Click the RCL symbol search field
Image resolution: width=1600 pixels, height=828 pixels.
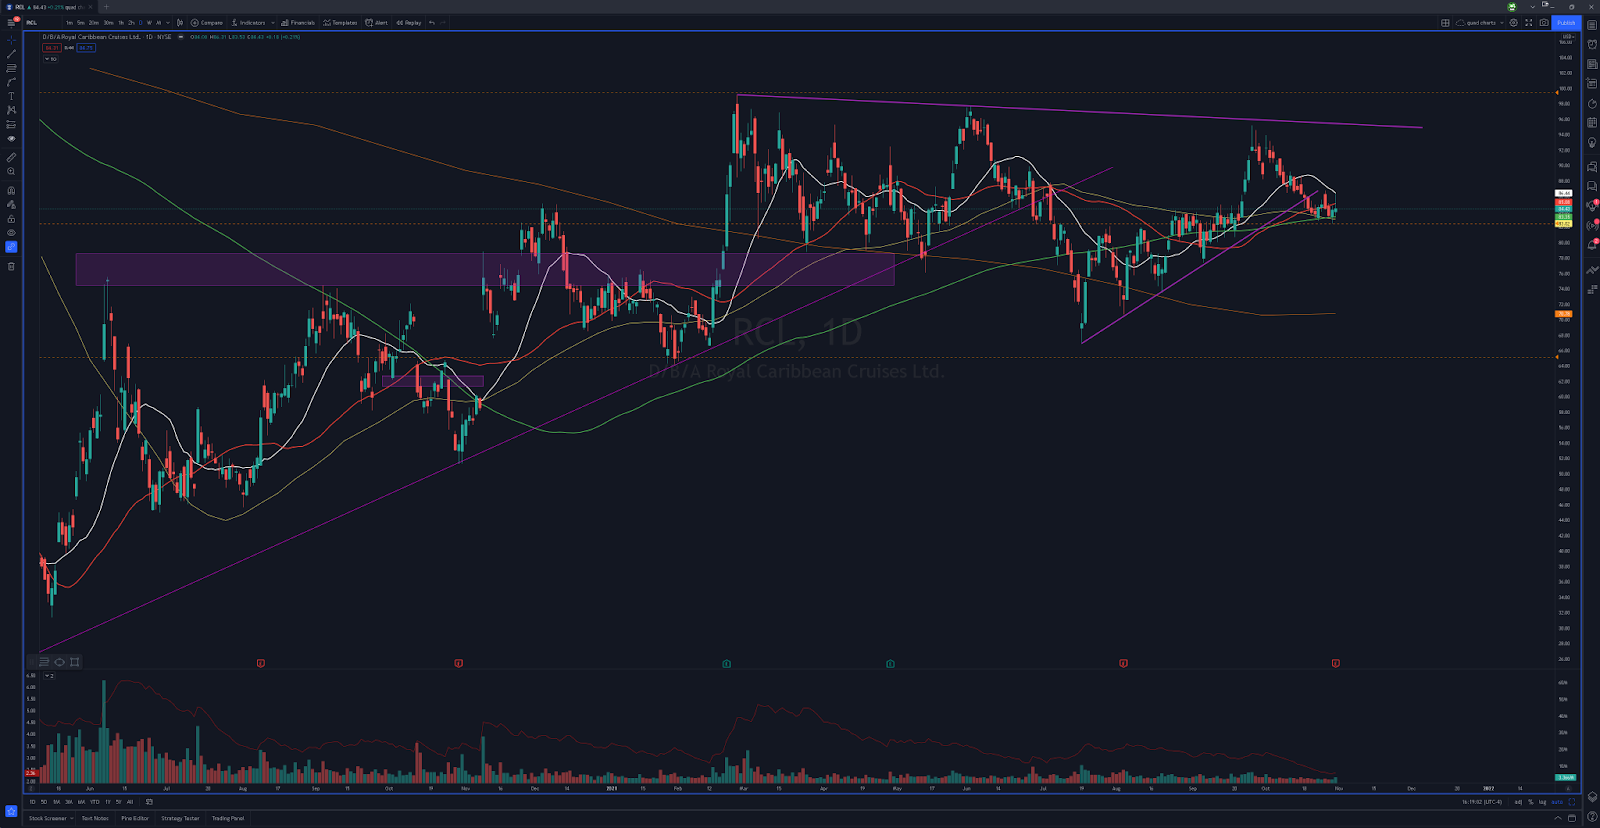coord(40,22)
